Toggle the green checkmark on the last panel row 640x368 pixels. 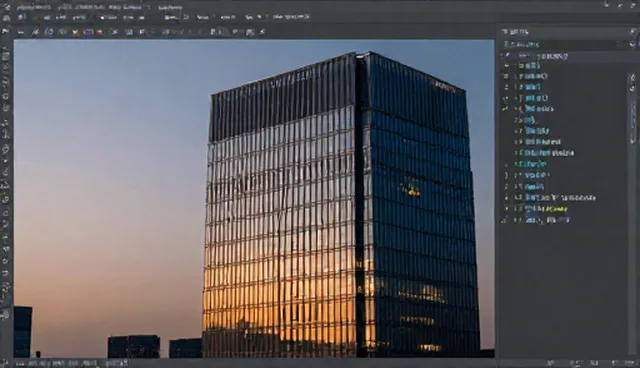[x=505, y=220]
